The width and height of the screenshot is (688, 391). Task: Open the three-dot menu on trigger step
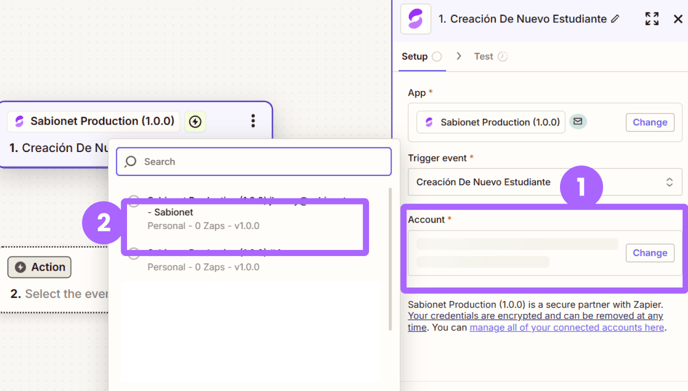pyautogui.click(x=253, y=121)
